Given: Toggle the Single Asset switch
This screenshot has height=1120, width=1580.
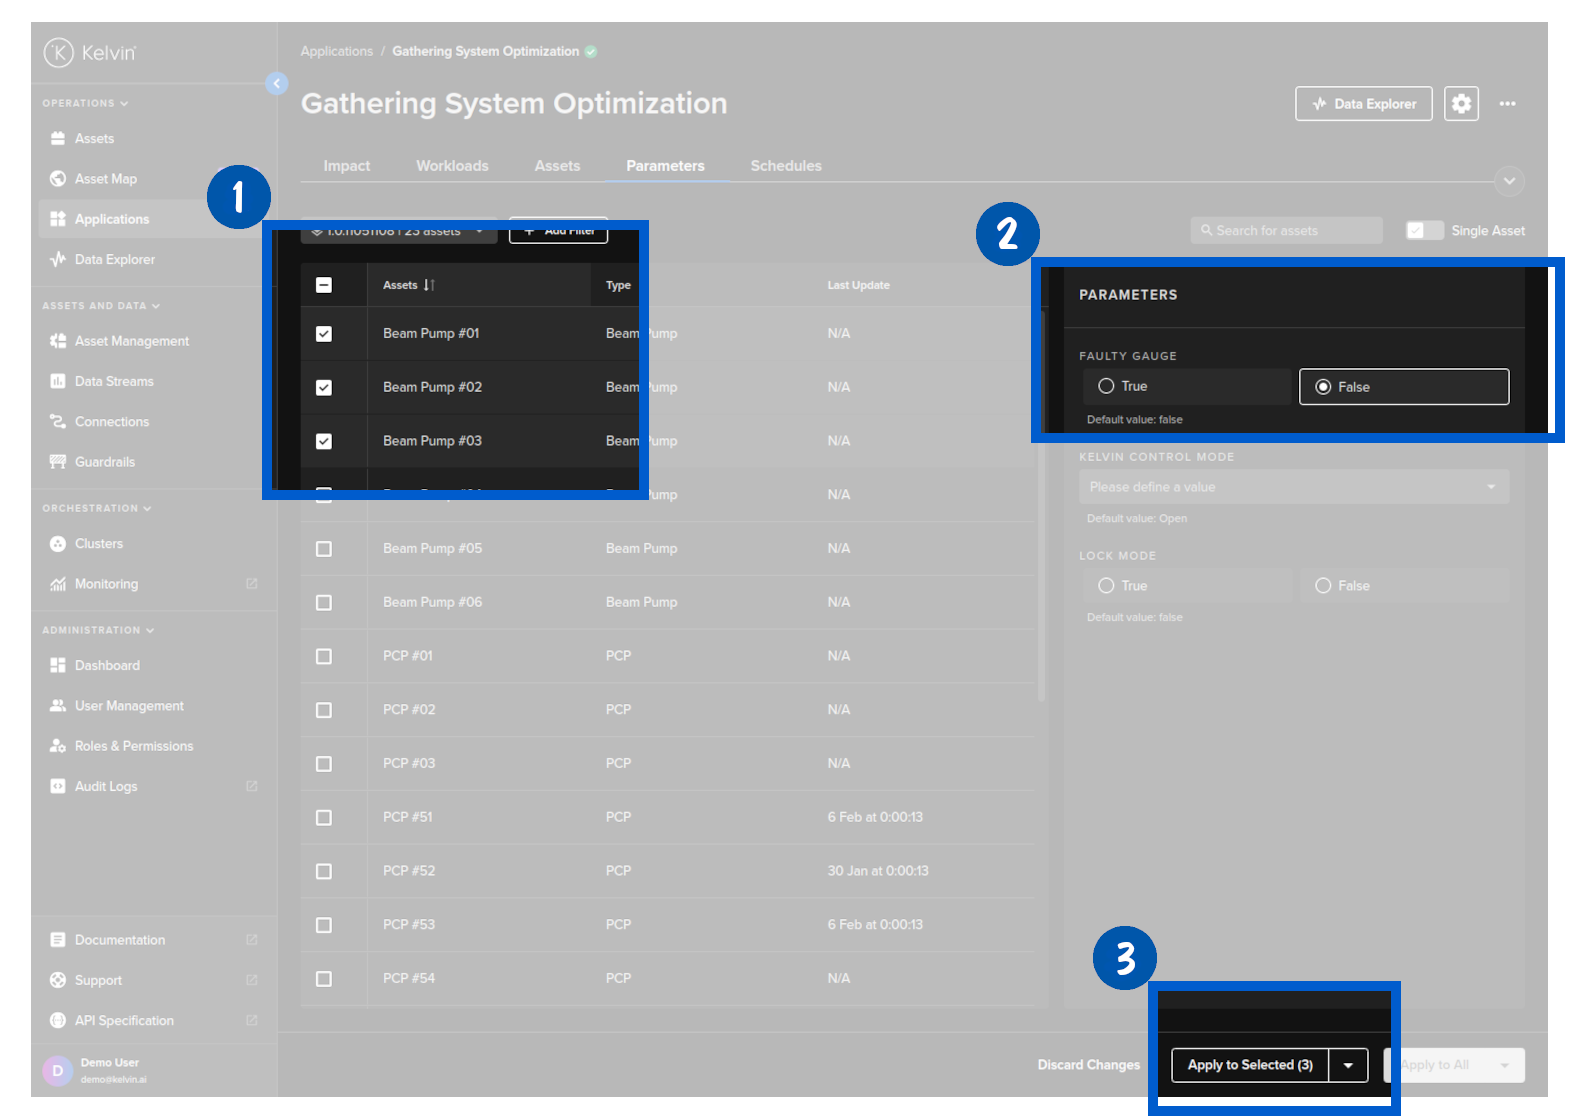Looking at the screenshot, I should click(1424, 231).
